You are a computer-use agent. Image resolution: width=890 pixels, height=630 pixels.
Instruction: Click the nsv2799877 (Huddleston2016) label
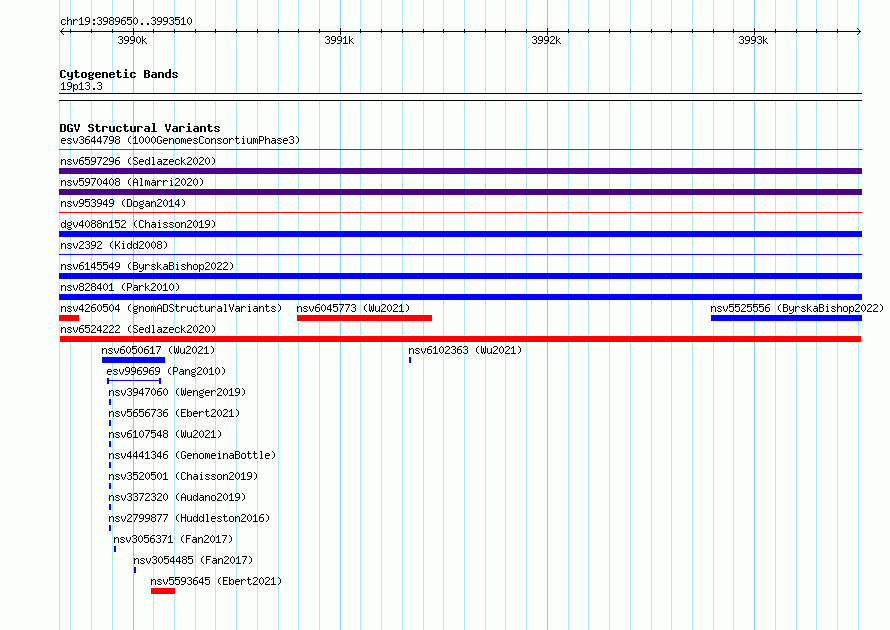189,518
